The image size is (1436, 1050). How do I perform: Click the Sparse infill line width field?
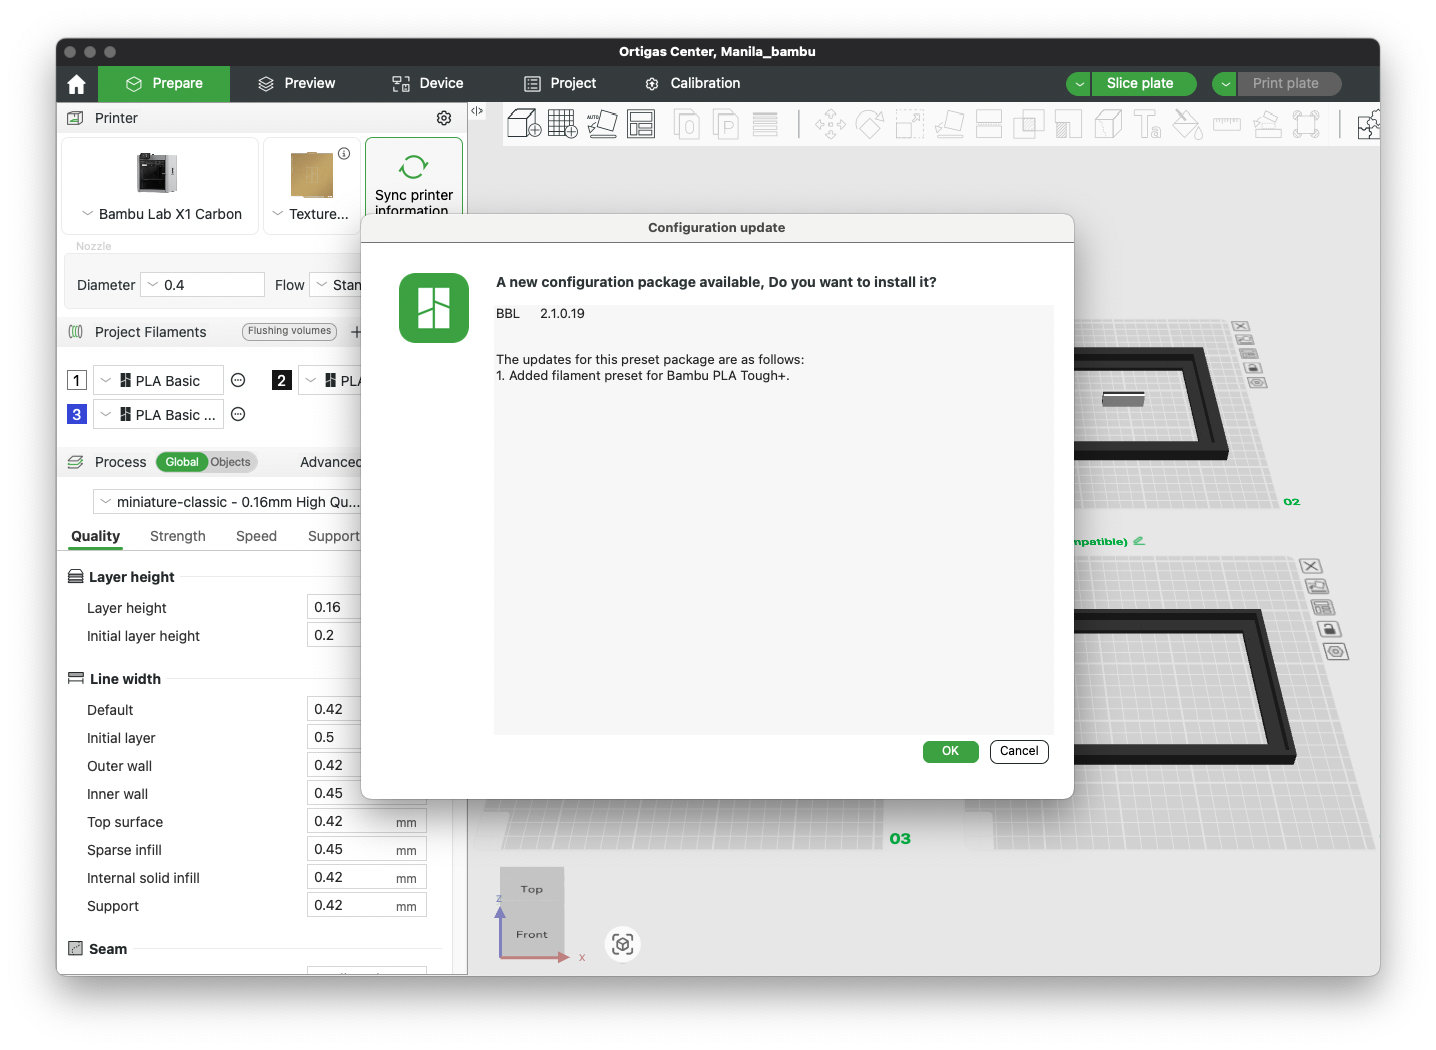pyautogui.click(x=367, y=849)
